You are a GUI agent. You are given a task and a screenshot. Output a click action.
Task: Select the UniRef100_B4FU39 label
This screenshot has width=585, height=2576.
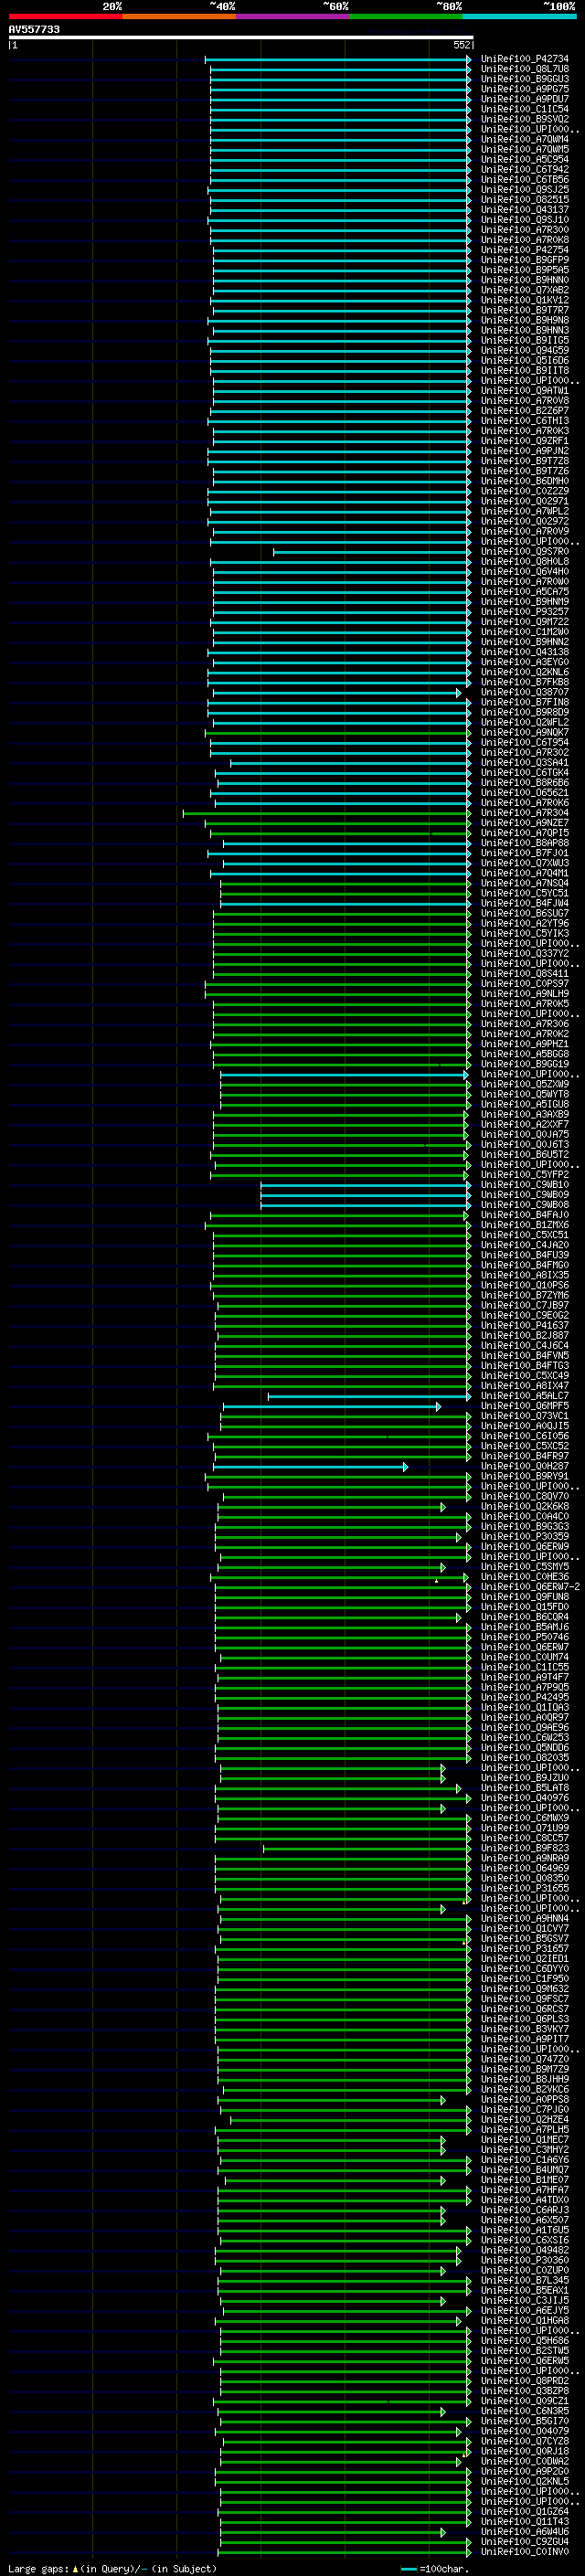click(524, 1255)
